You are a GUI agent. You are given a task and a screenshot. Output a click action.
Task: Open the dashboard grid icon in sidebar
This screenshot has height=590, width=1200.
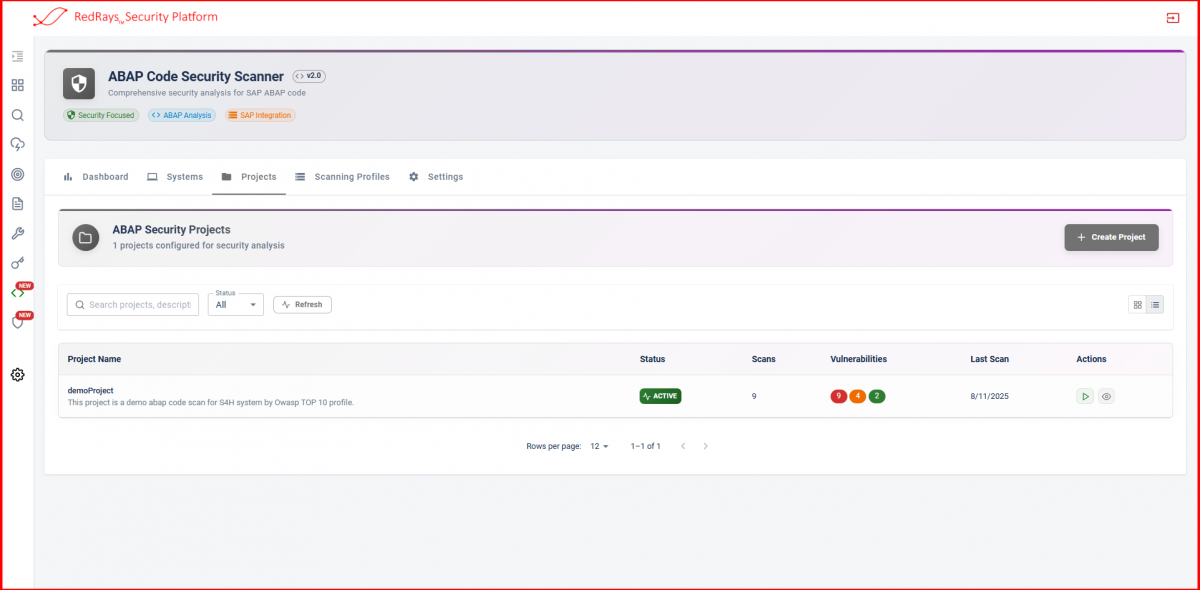(17, 86)
